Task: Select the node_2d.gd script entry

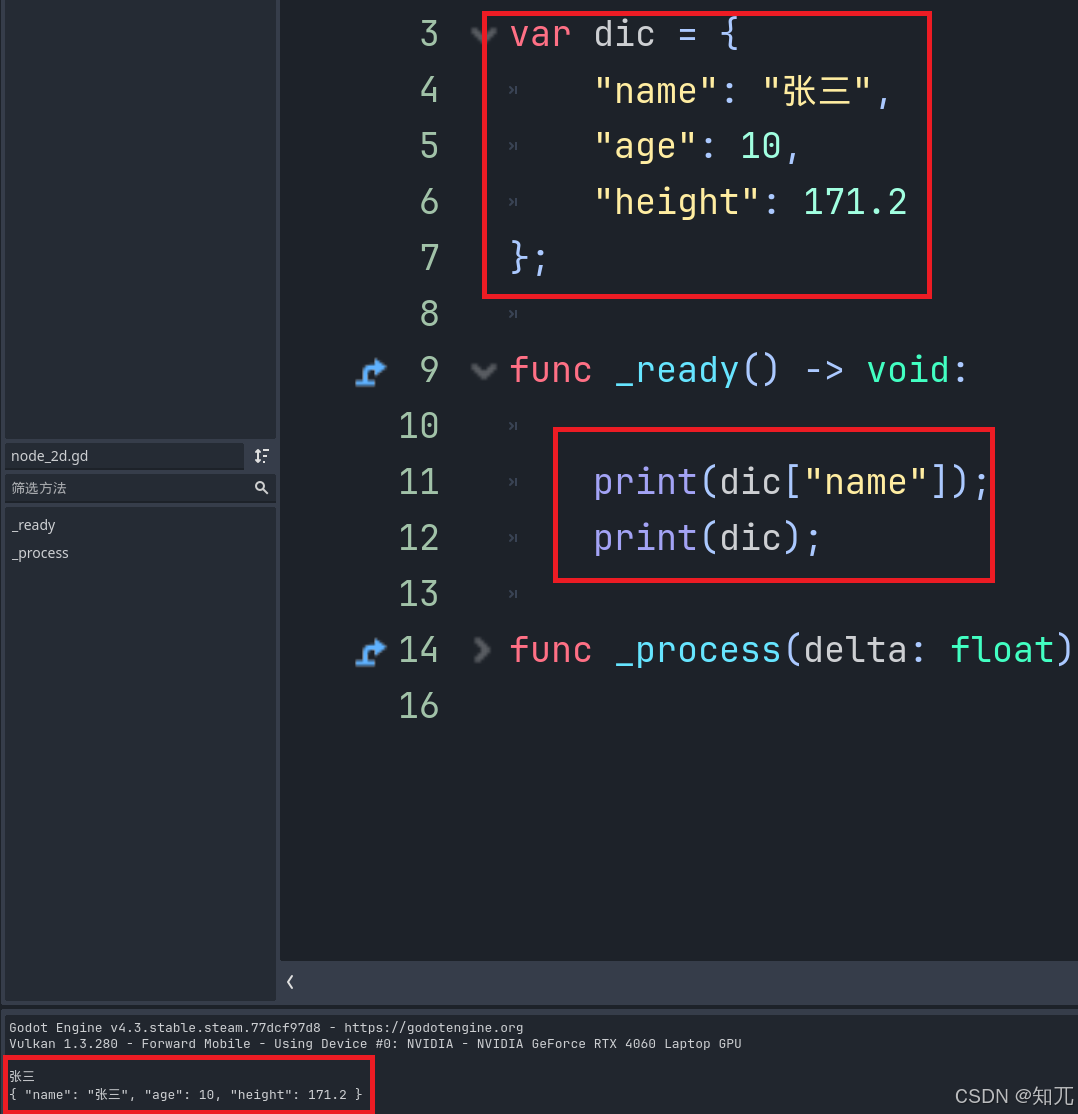Action: pyautogui.click(x=49, y=456)
